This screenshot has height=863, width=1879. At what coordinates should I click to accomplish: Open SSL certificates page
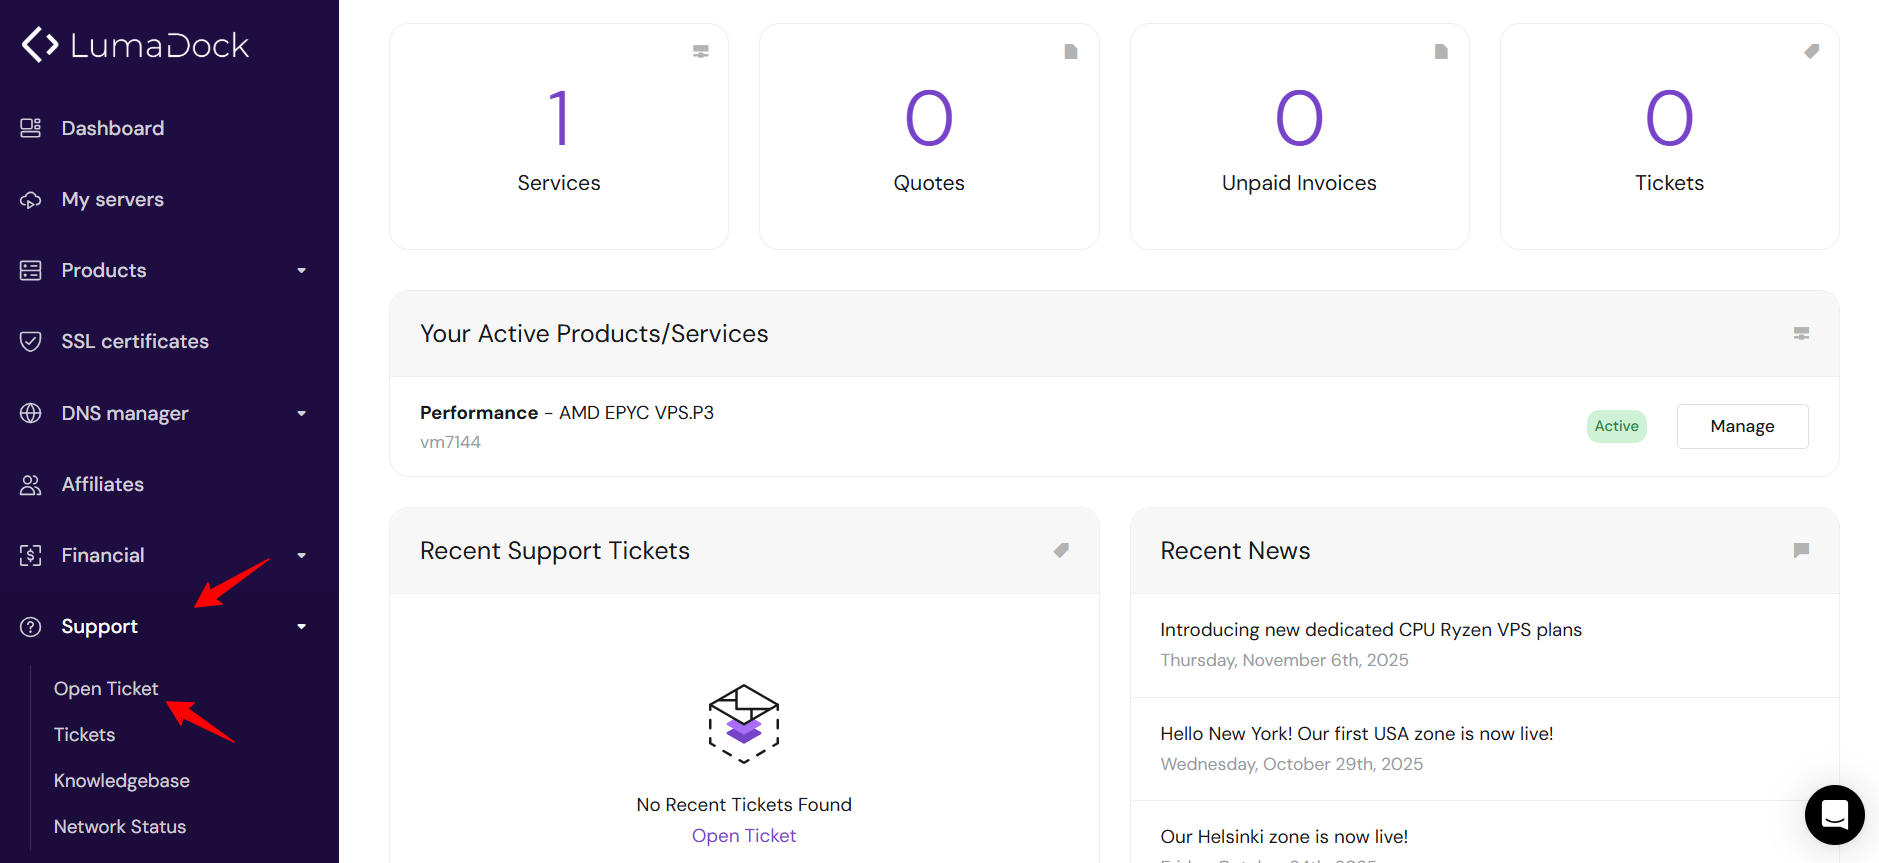tap(135, 341)
